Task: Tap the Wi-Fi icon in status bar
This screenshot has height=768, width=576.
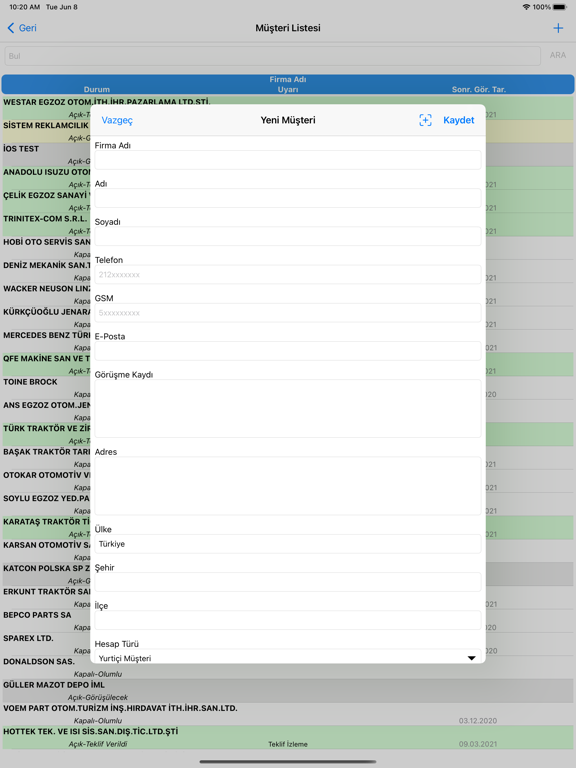Action: click(x=526, y=7)
